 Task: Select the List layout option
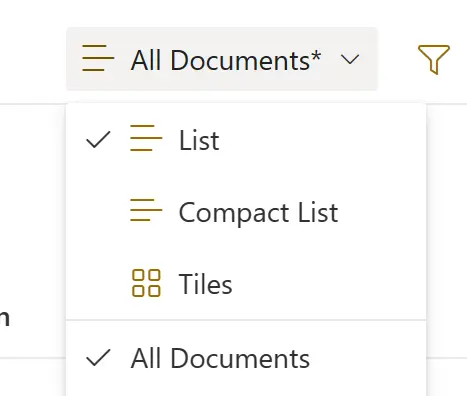click(246, 139)
